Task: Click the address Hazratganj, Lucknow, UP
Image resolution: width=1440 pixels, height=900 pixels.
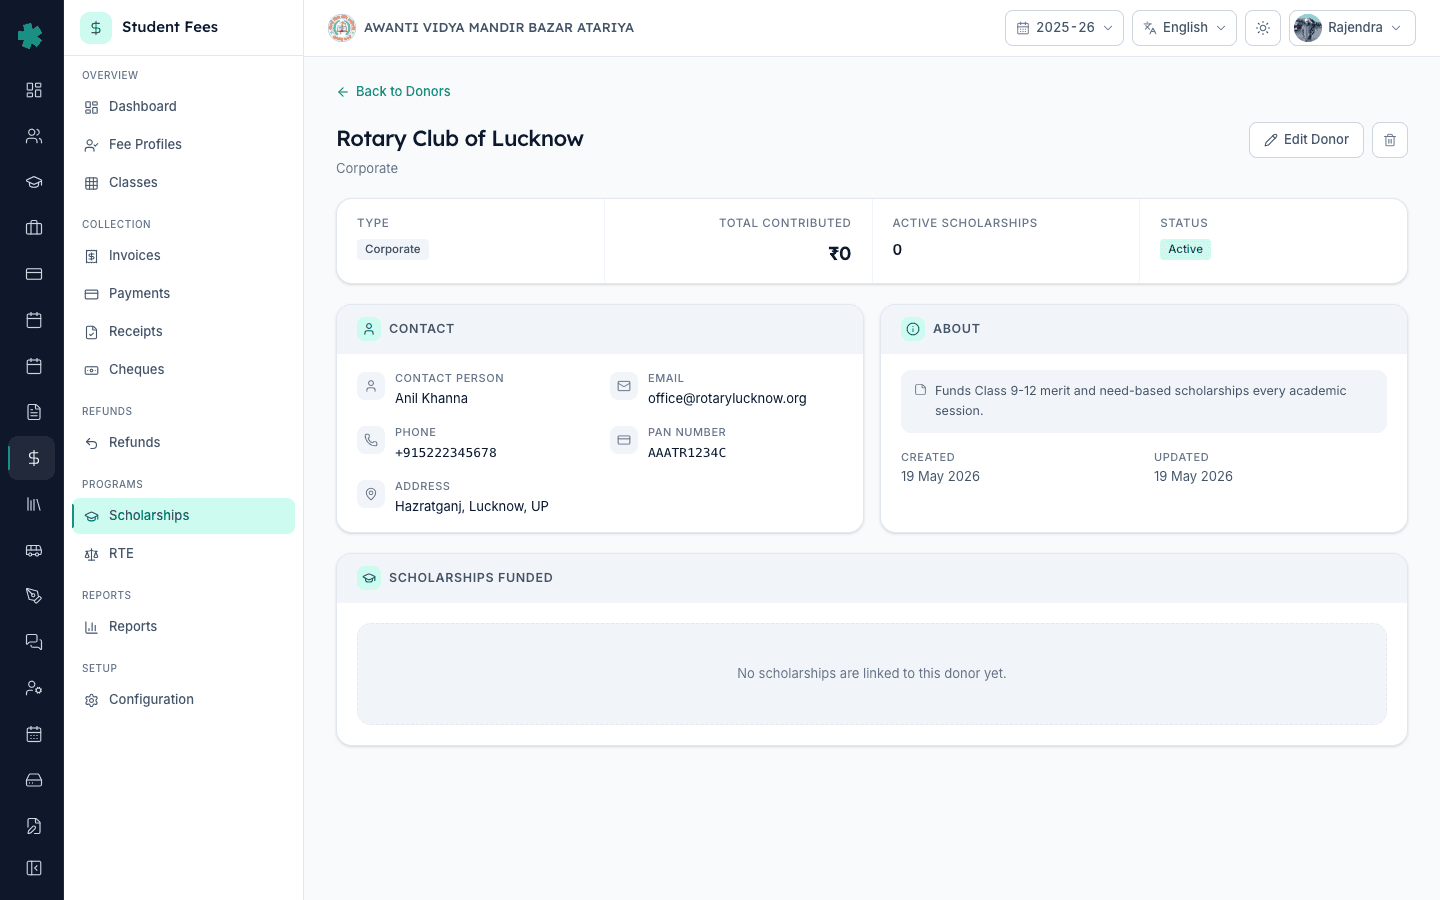Action: coord(472,507)
